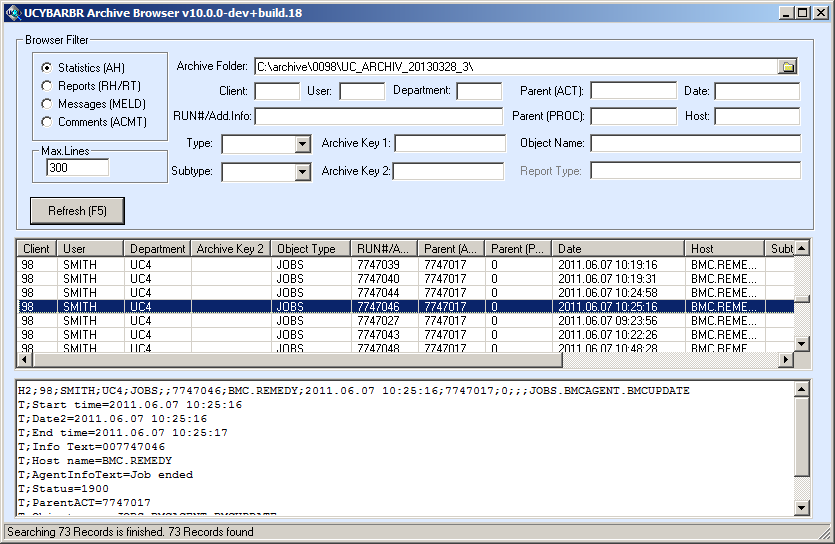The image size is (835, 544).
Task: Select Messages (MELD) radio button
Action: 47,104
